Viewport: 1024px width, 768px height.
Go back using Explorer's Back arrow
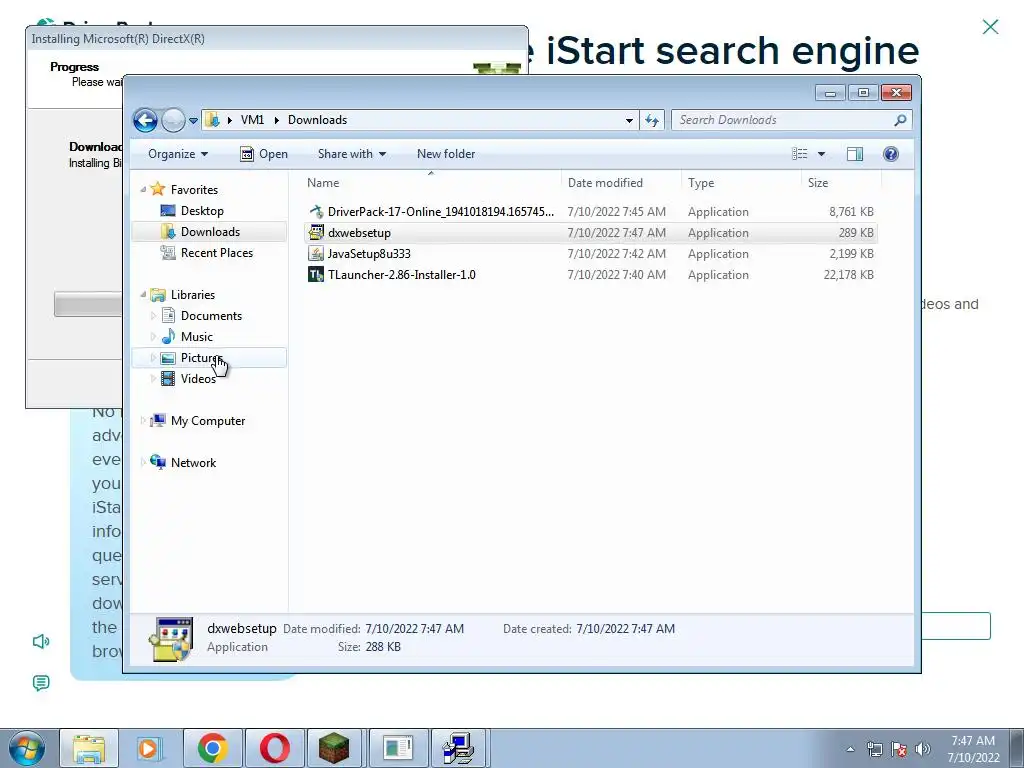coord(145,120)
